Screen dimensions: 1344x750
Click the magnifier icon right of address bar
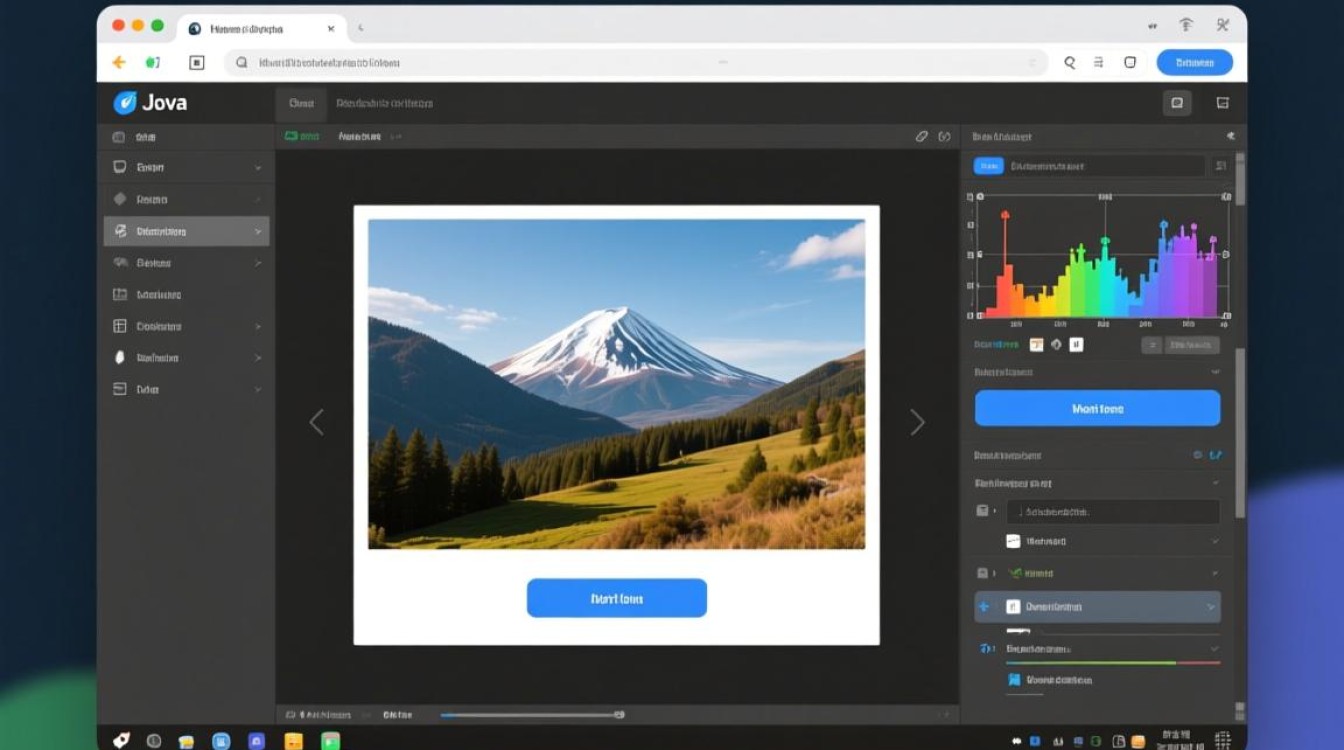[x=1069, y=62]
